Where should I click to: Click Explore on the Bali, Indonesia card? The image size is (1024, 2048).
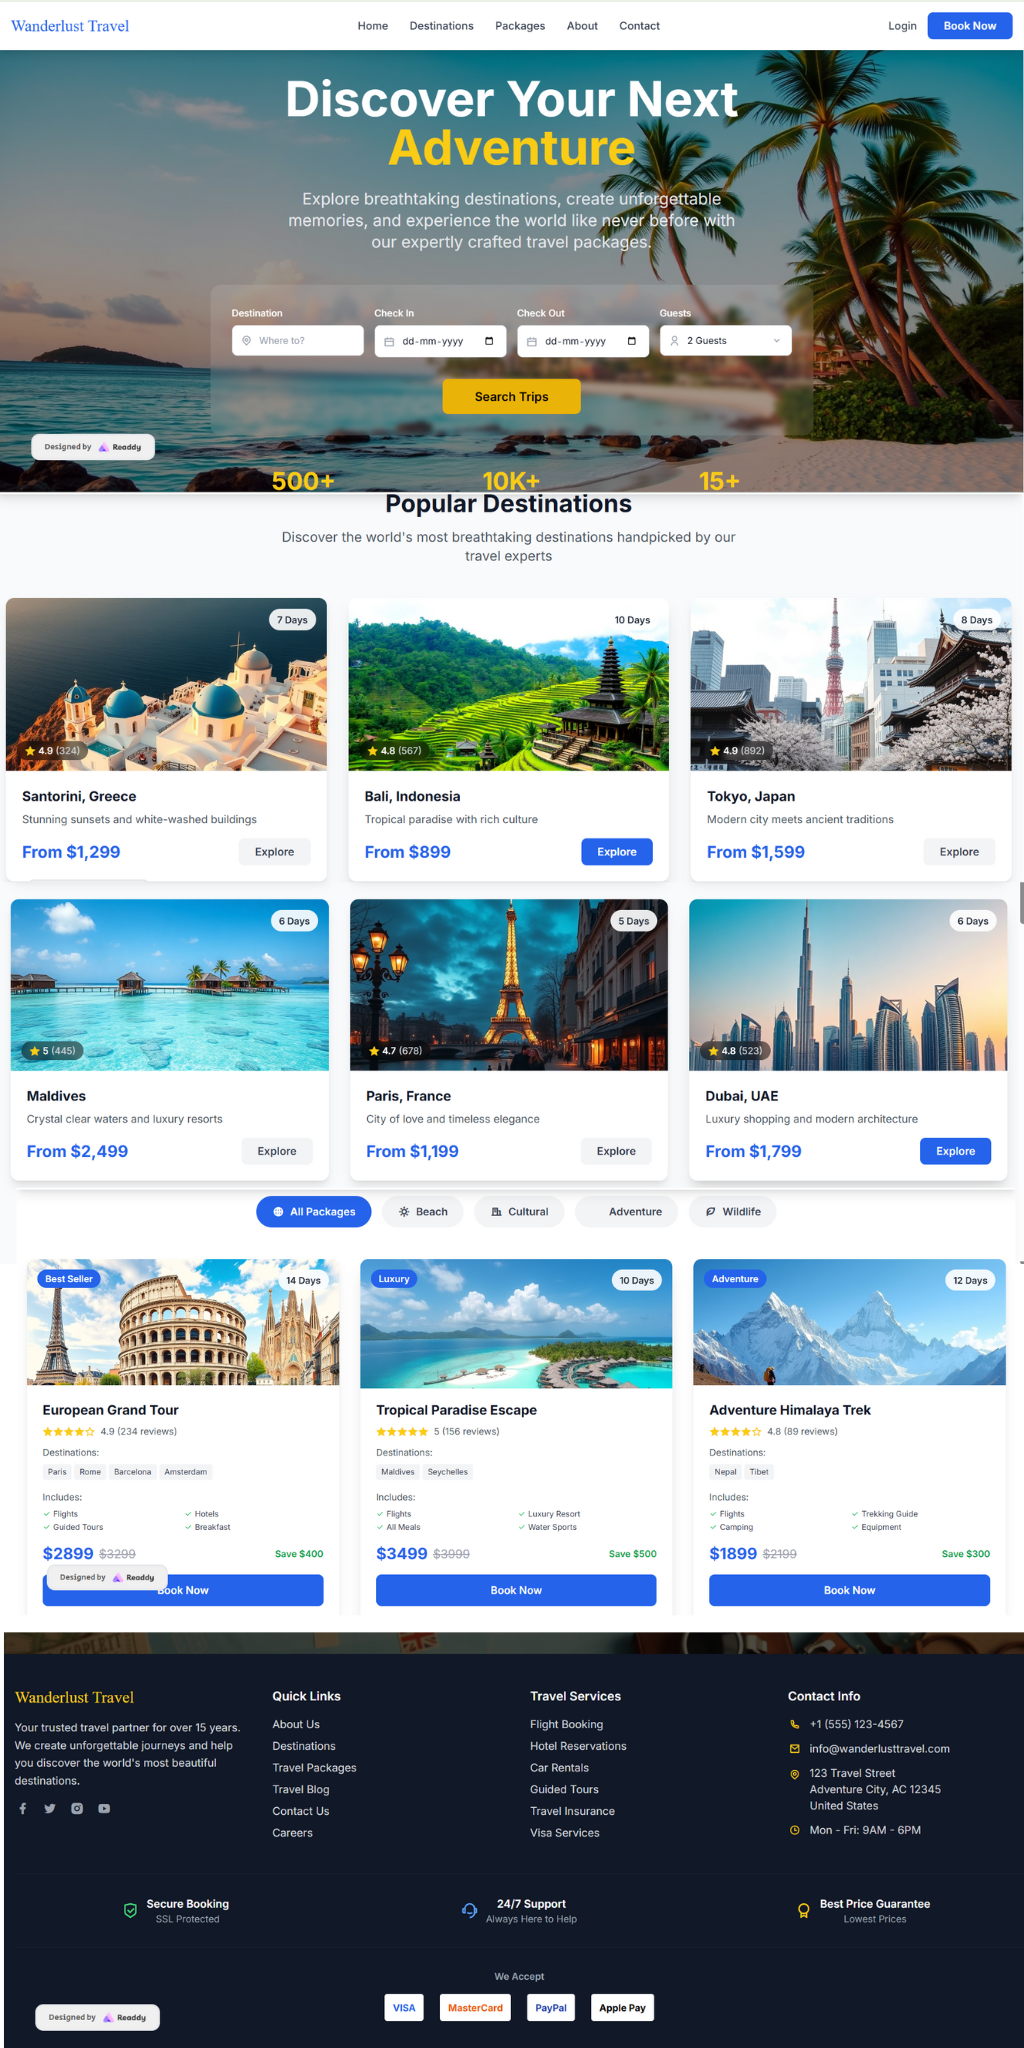(x=617, y=852)
